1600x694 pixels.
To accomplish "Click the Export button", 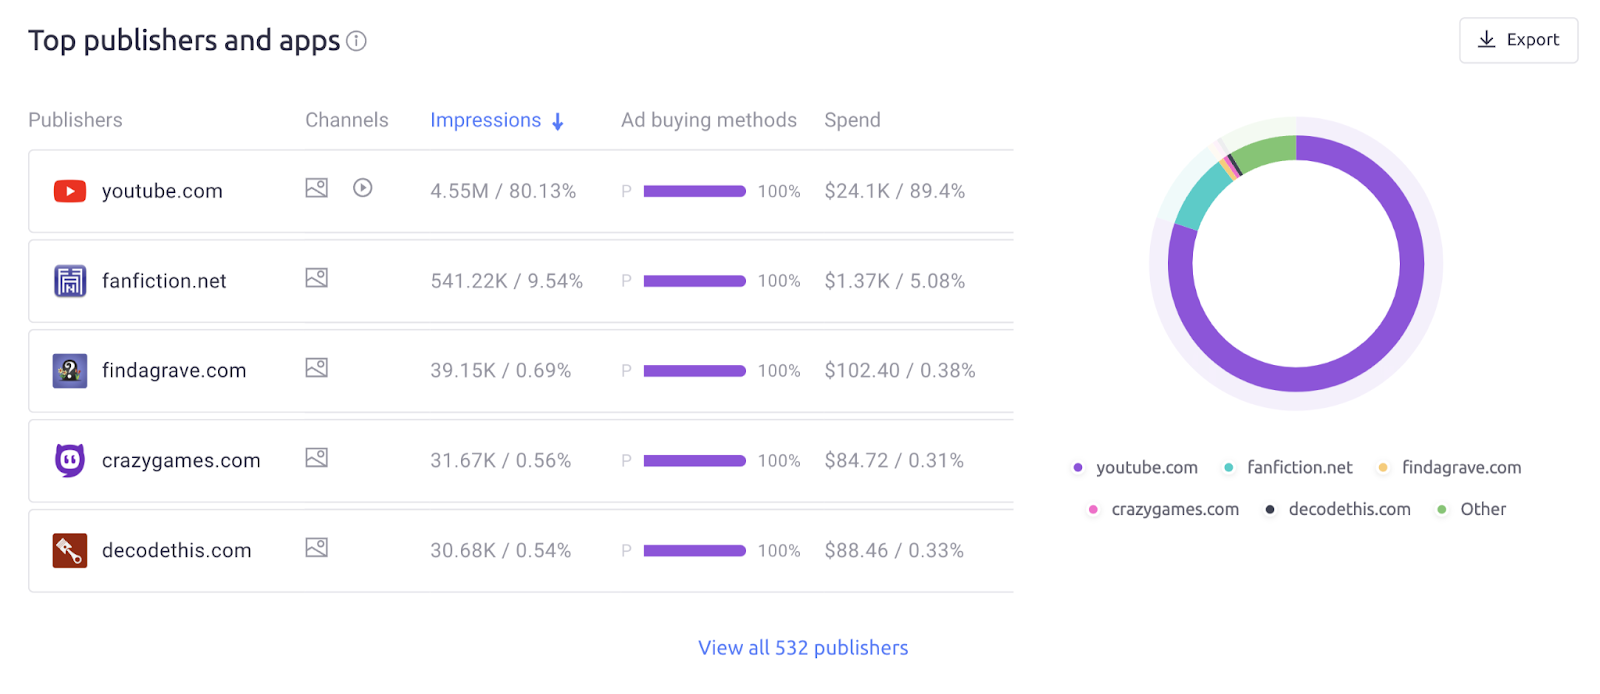I will pyautogui.click(x=1517, y=39).
